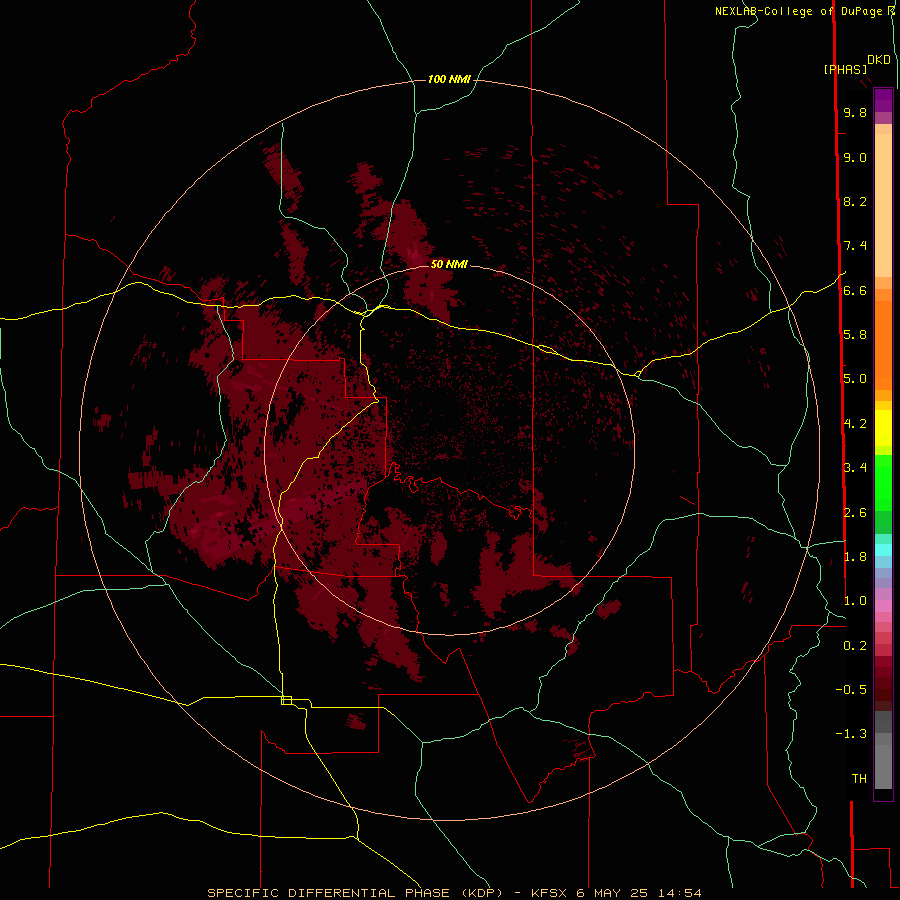The height and width of the screenshot is (900, 900).
Task: Select the 8.2 scale value
Action: click(855, 201)
